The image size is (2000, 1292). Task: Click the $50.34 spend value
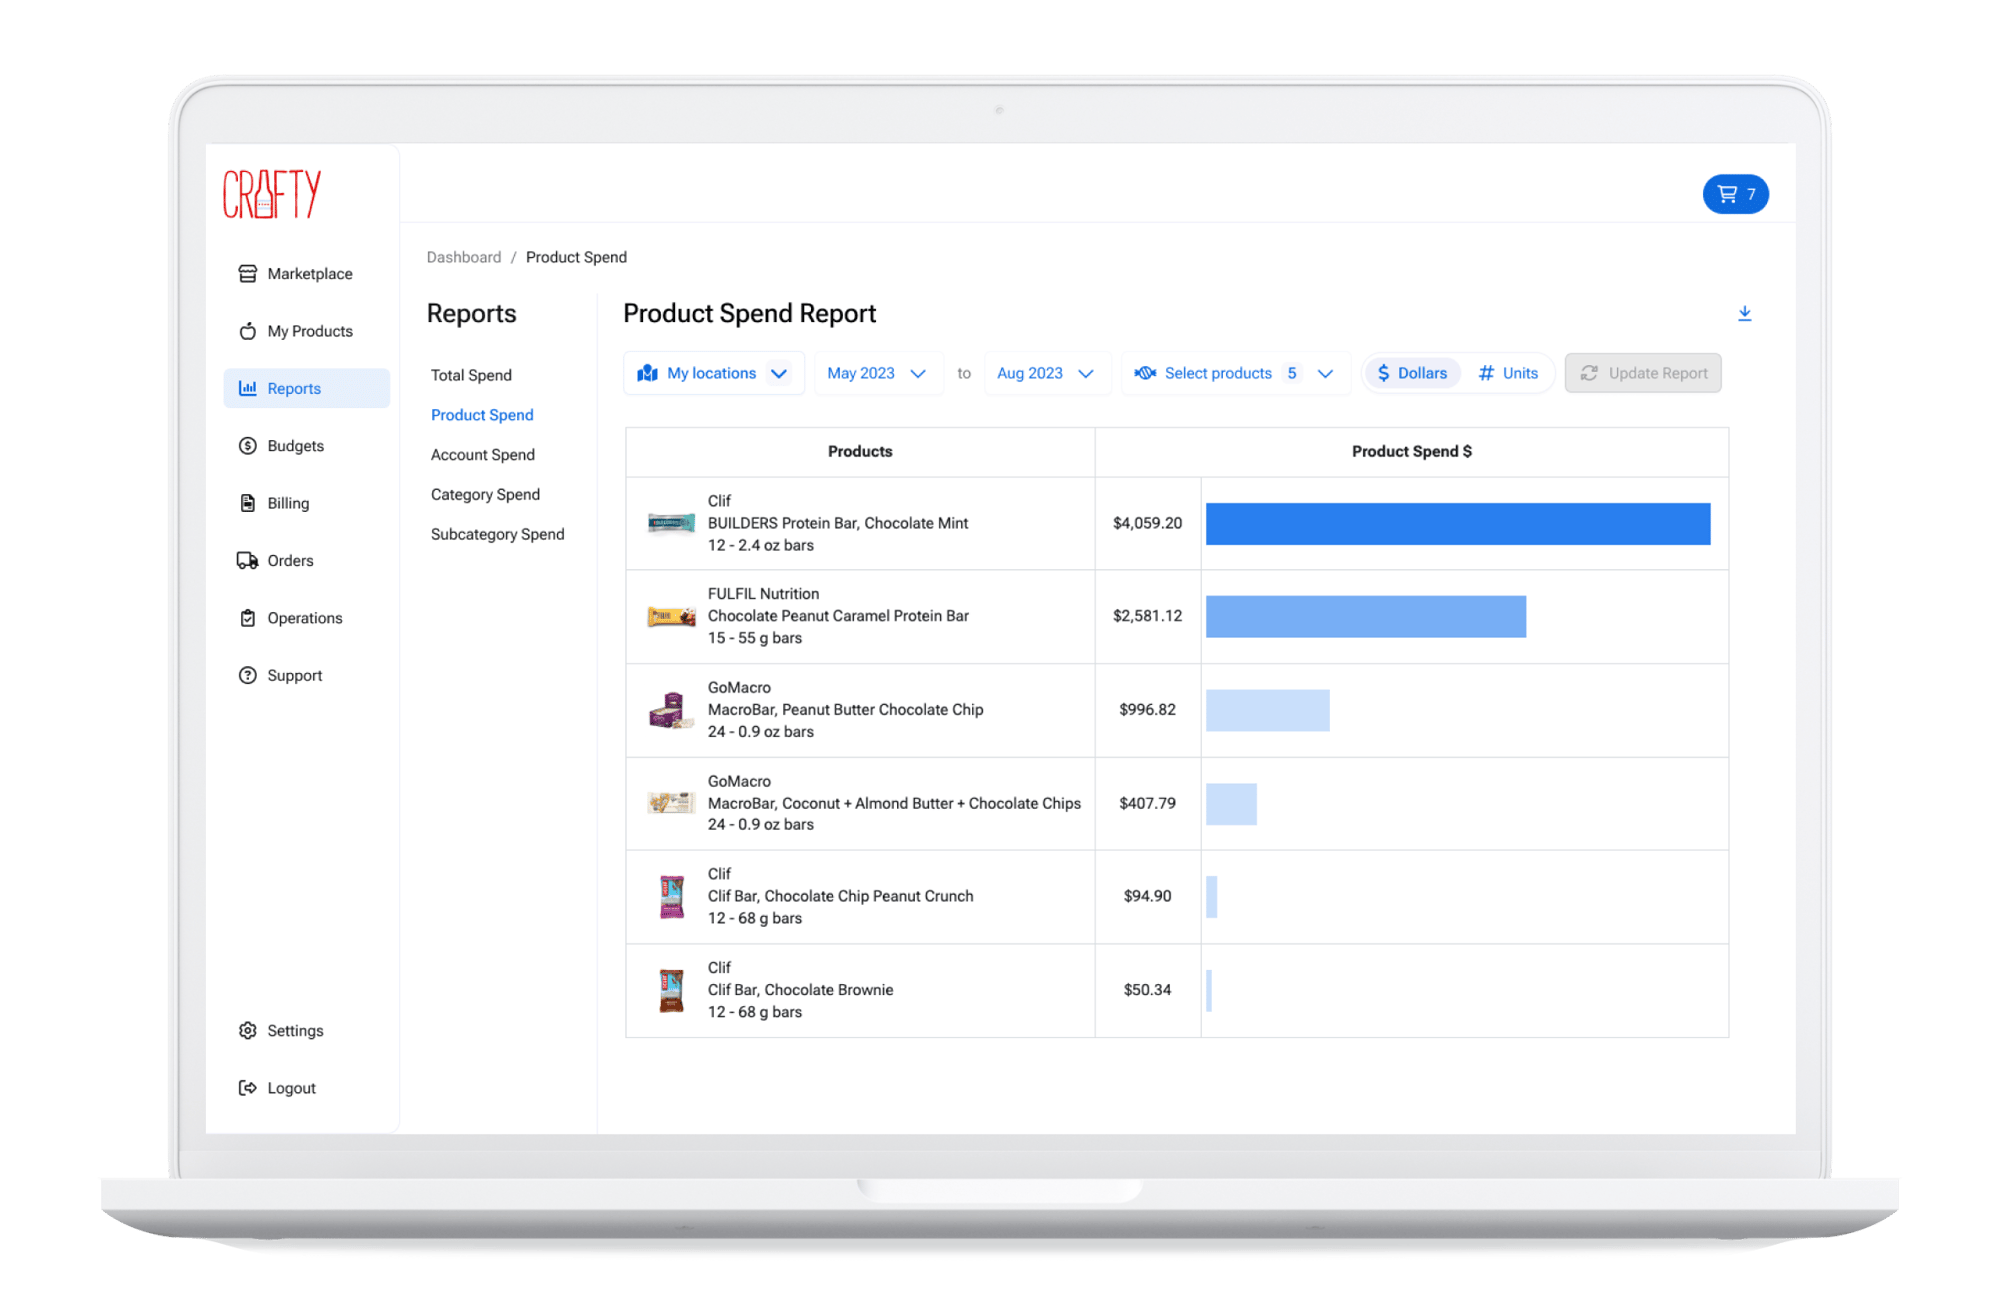(1147, 990)
